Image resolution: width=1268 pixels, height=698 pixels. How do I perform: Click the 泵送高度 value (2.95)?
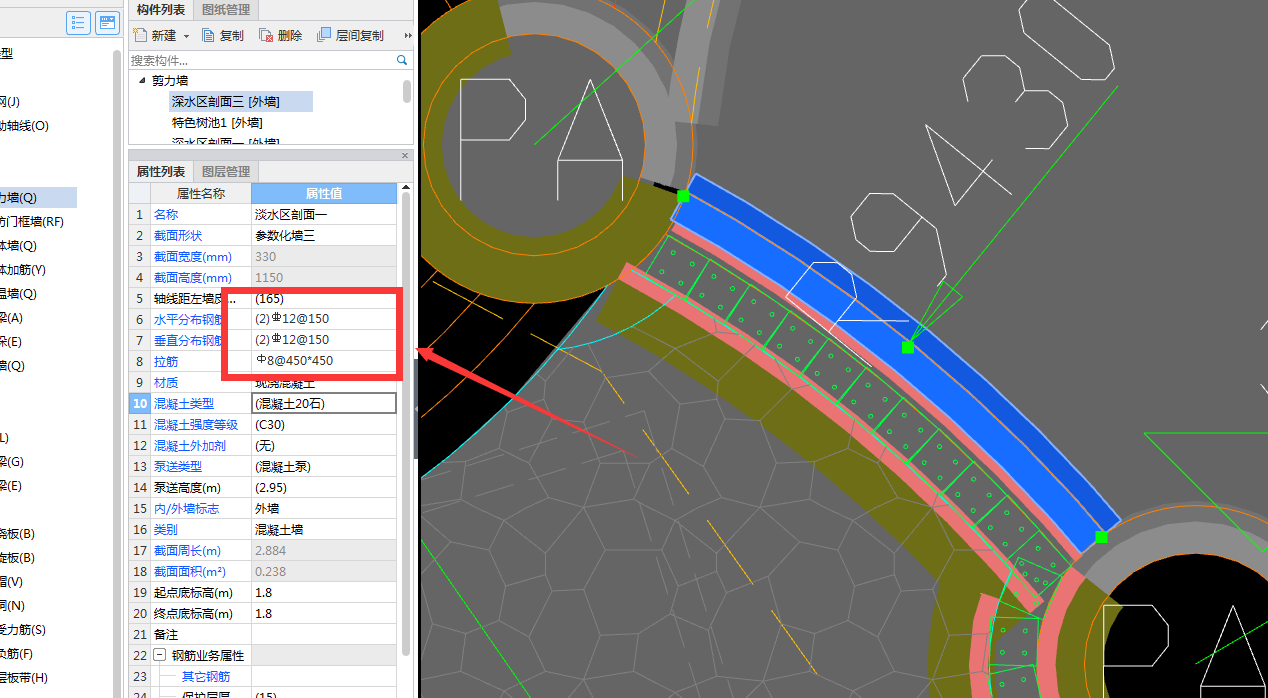tap(323, 487)
